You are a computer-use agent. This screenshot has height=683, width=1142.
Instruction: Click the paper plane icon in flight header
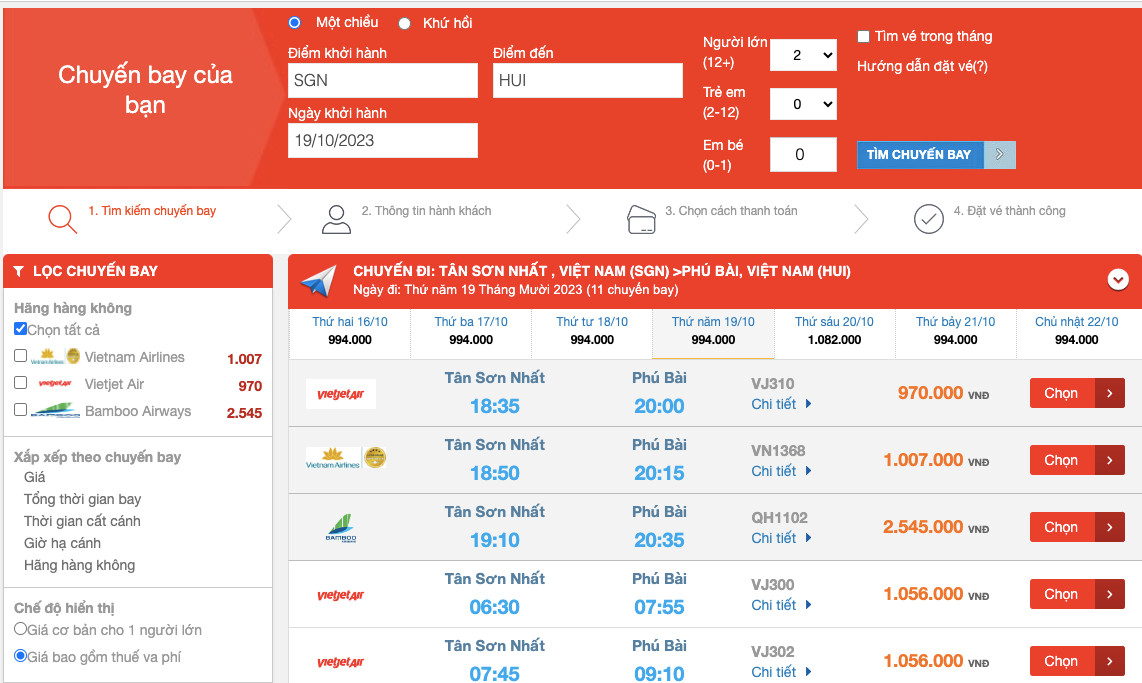click(x=319, y=282)
